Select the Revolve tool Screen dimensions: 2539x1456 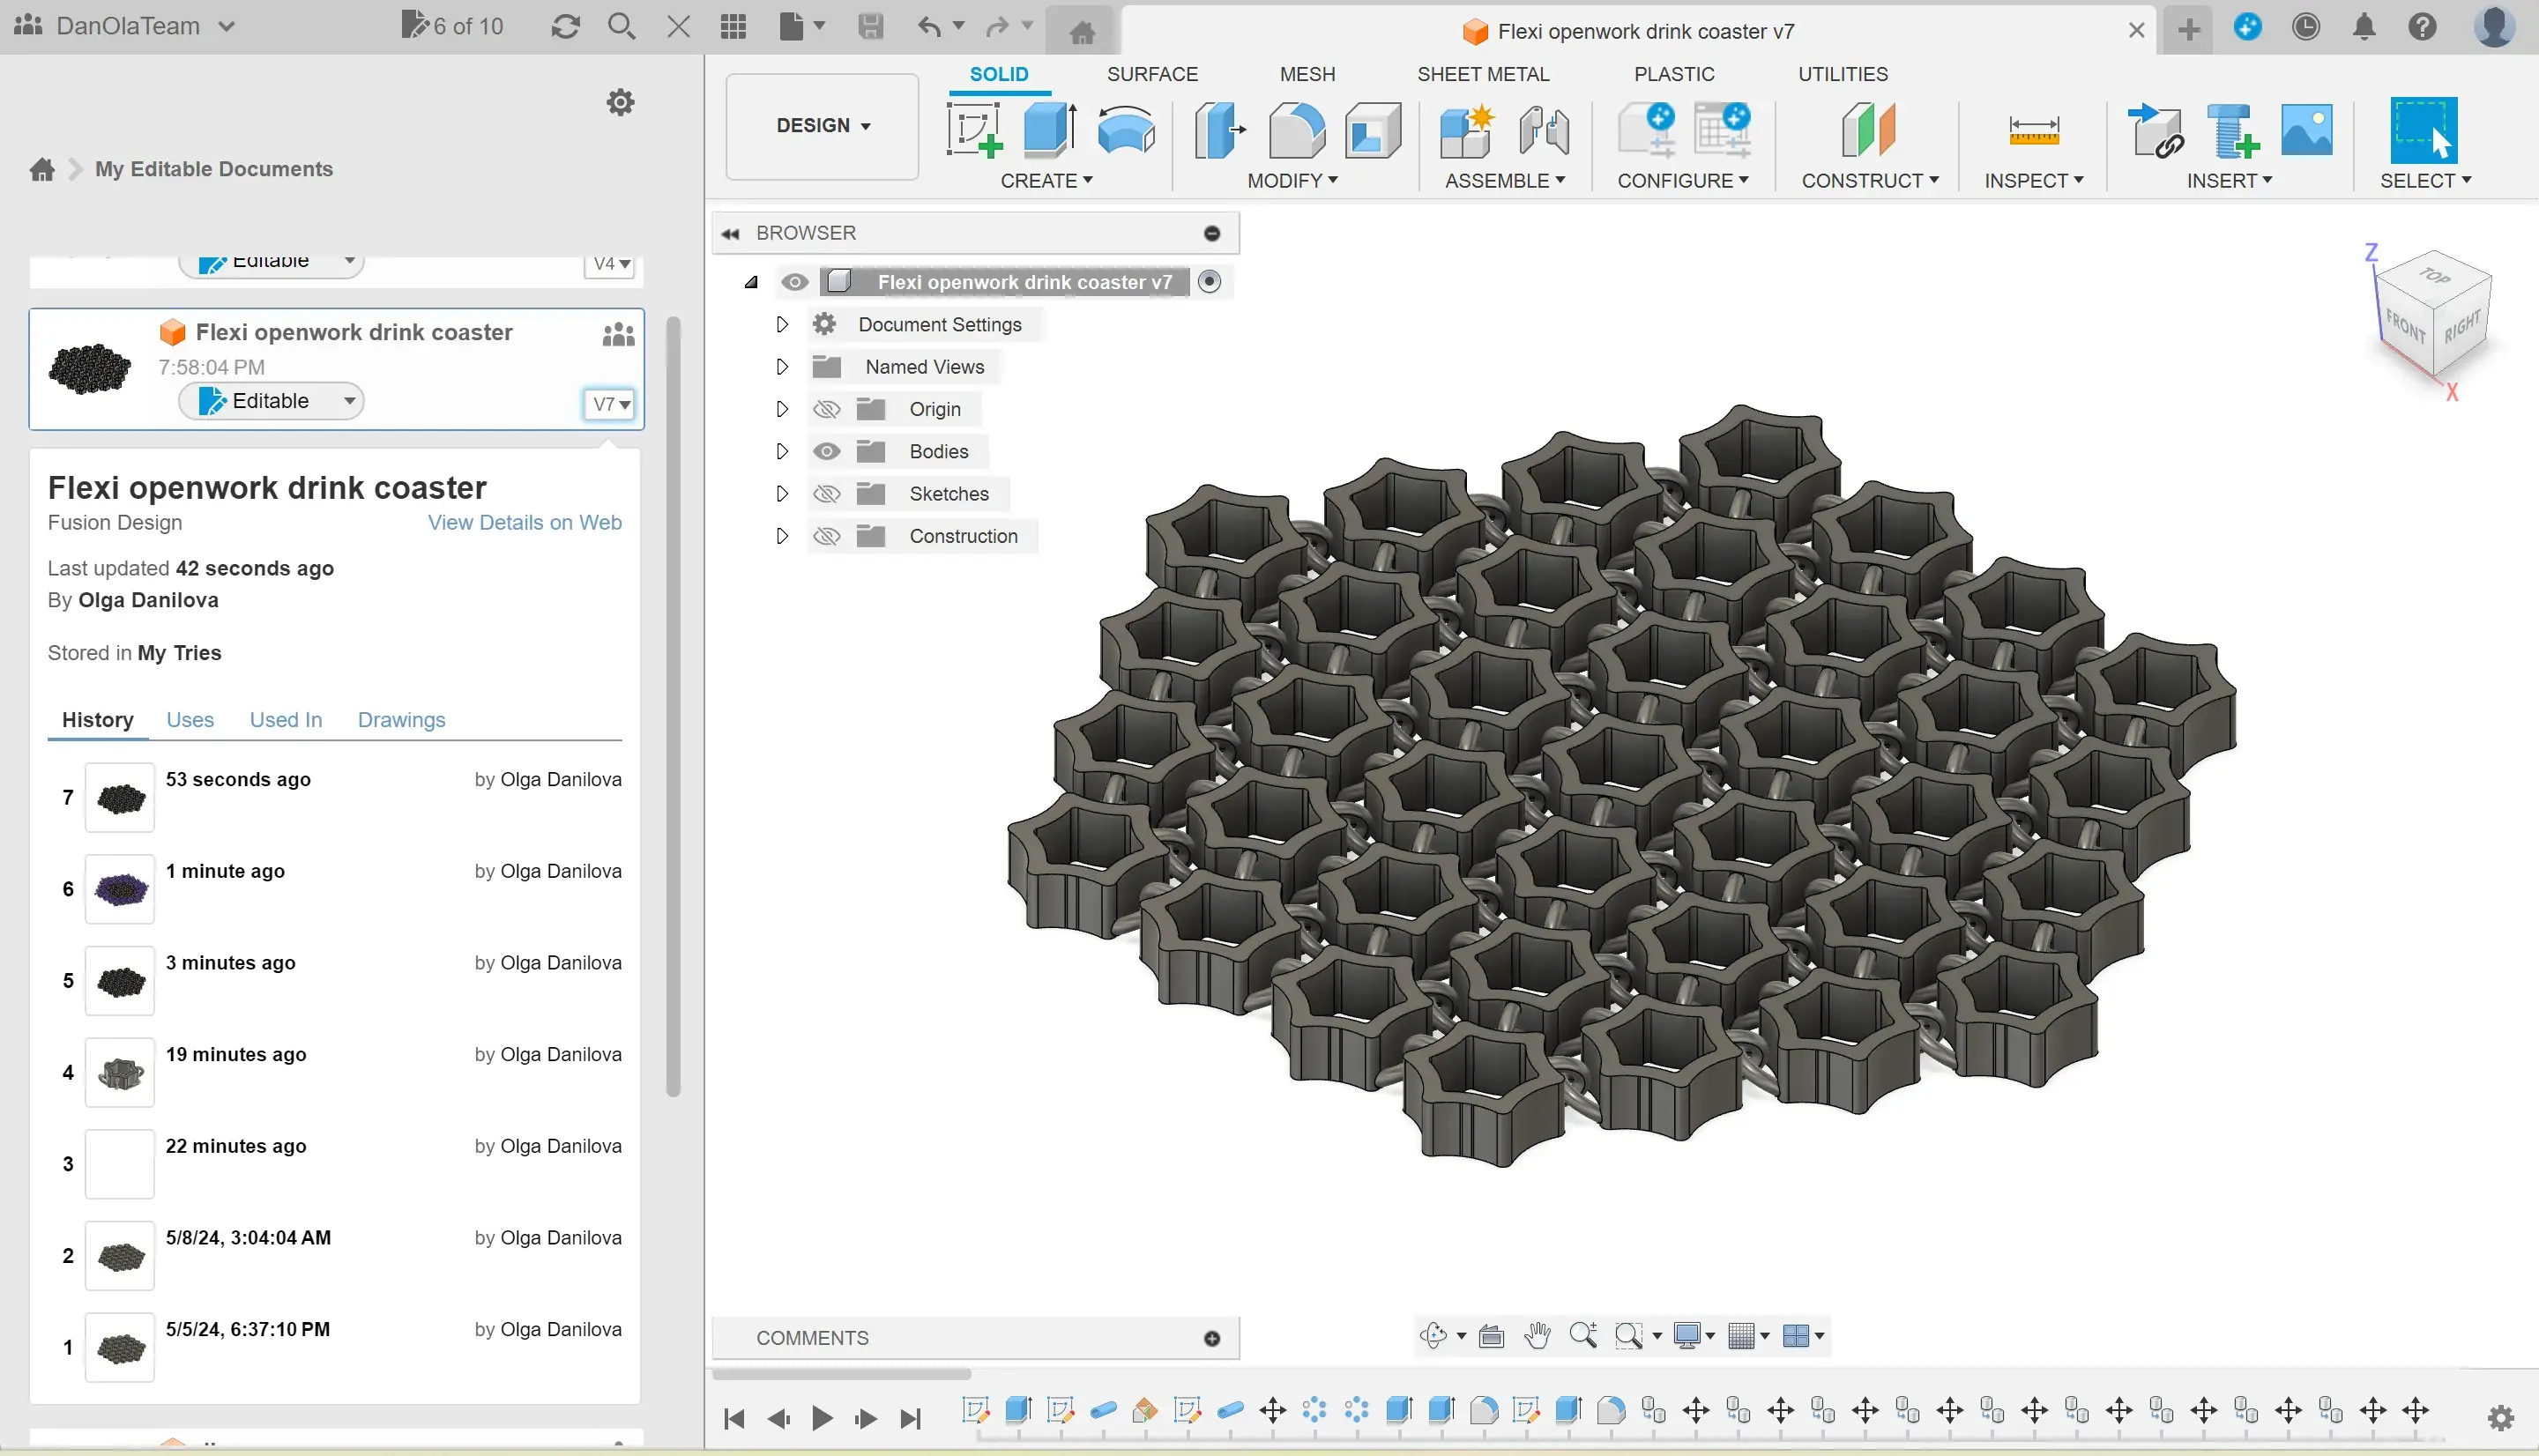tap(1126, 130)
